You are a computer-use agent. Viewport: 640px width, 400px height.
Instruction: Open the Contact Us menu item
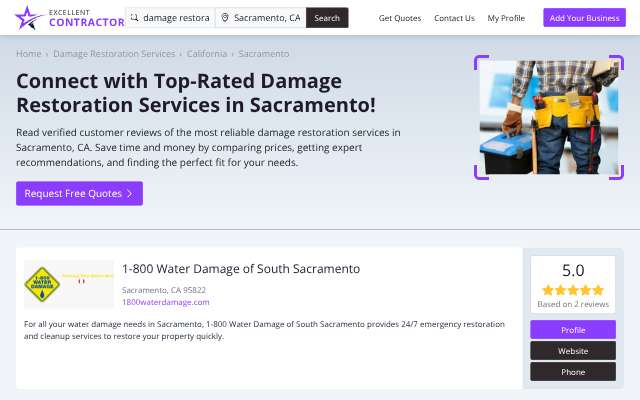454,18
